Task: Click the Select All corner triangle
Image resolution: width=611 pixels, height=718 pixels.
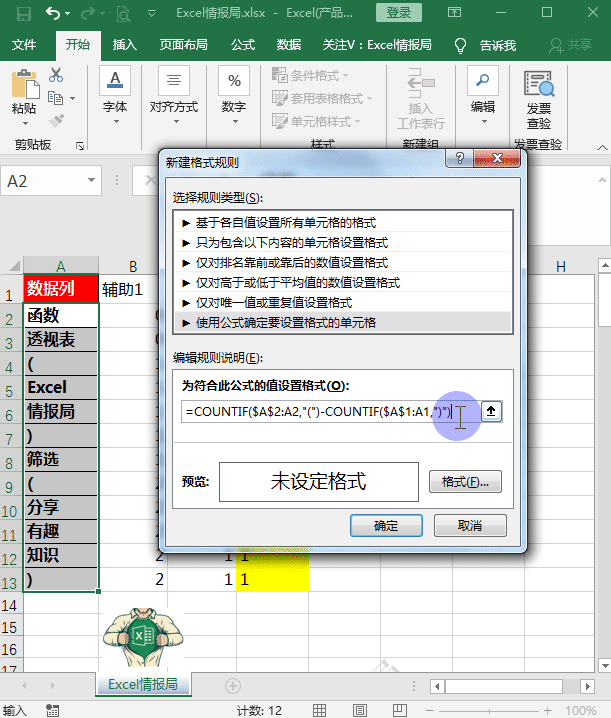Action: point(14,266)
